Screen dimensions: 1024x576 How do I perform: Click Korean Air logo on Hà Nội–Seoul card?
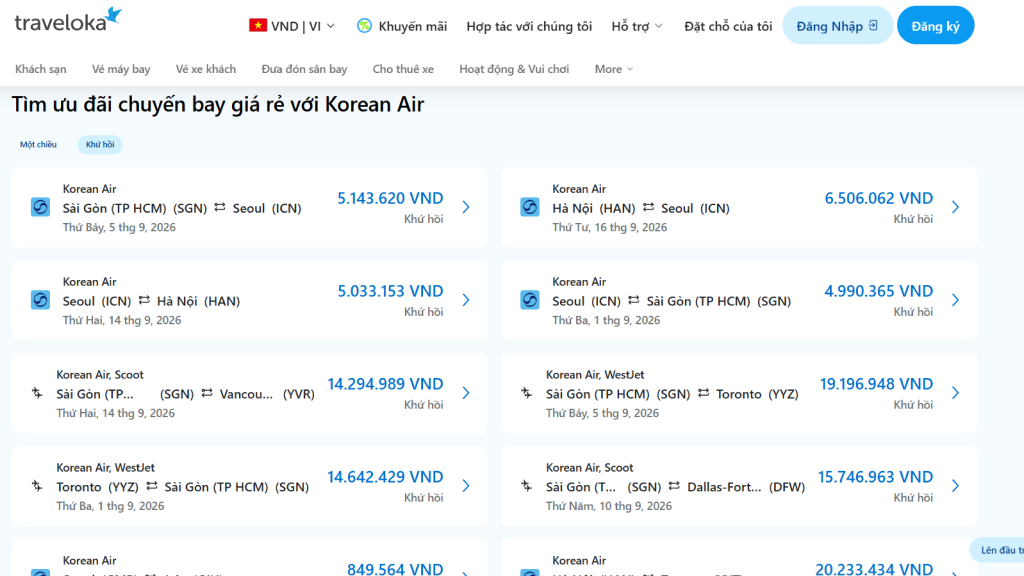coord(530,207)
